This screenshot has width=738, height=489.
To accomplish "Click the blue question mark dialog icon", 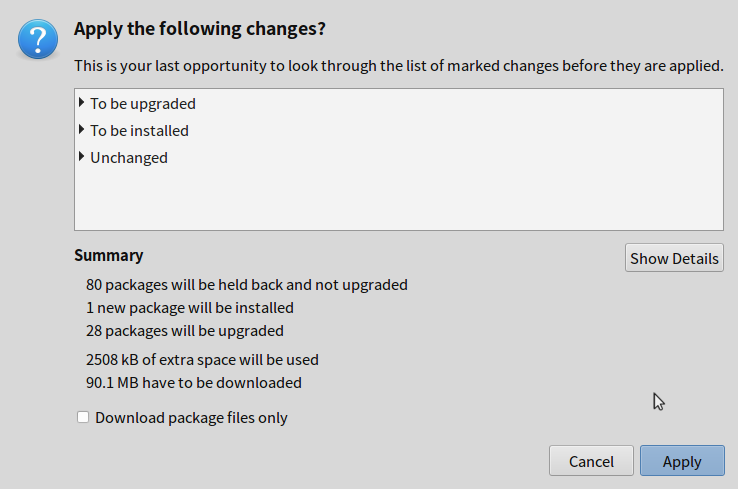I will pos(38,39).
